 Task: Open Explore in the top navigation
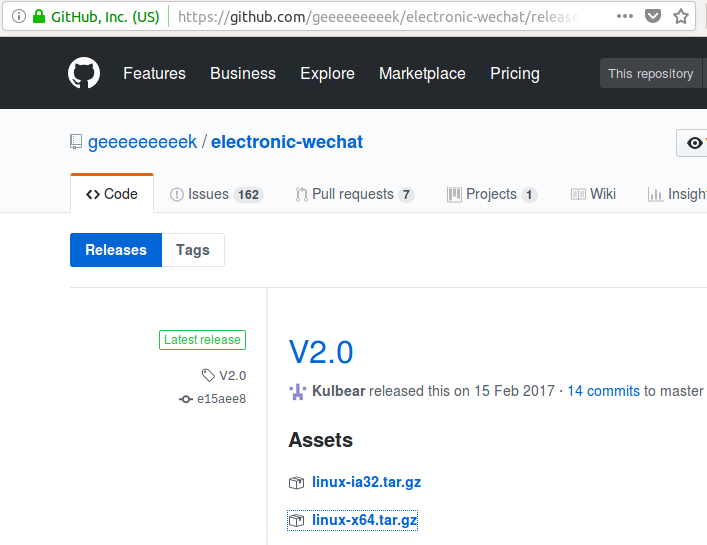click(x=327, y=73)
